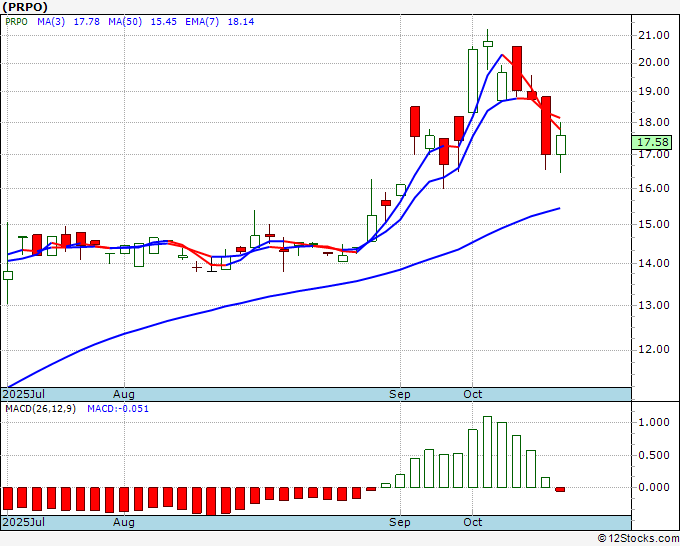Click the MACD(26,12,9) label
The image size is (680, 546).
coord(40,409)
